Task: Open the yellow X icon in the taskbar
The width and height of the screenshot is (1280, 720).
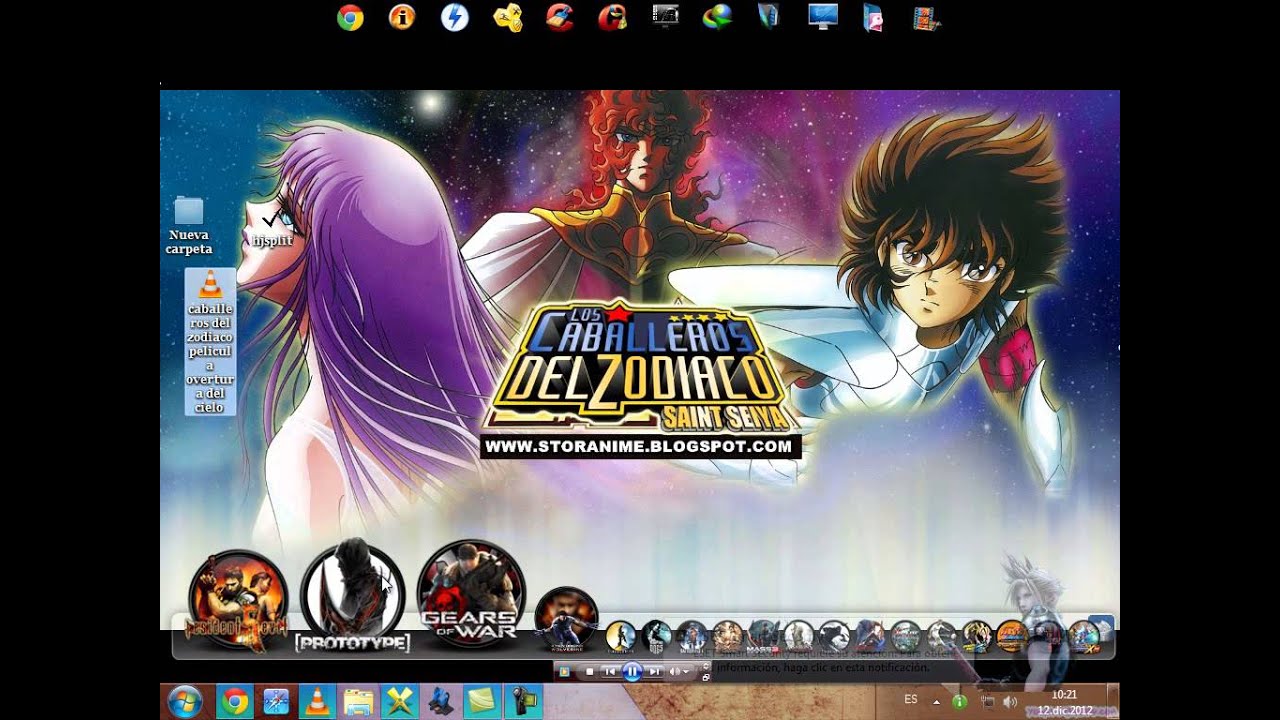Action: [398, 702]
